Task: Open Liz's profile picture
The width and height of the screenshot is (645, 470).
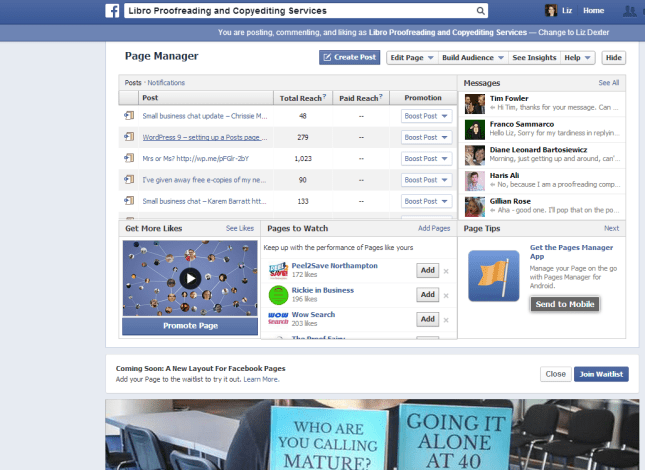Action: [551, 11]
